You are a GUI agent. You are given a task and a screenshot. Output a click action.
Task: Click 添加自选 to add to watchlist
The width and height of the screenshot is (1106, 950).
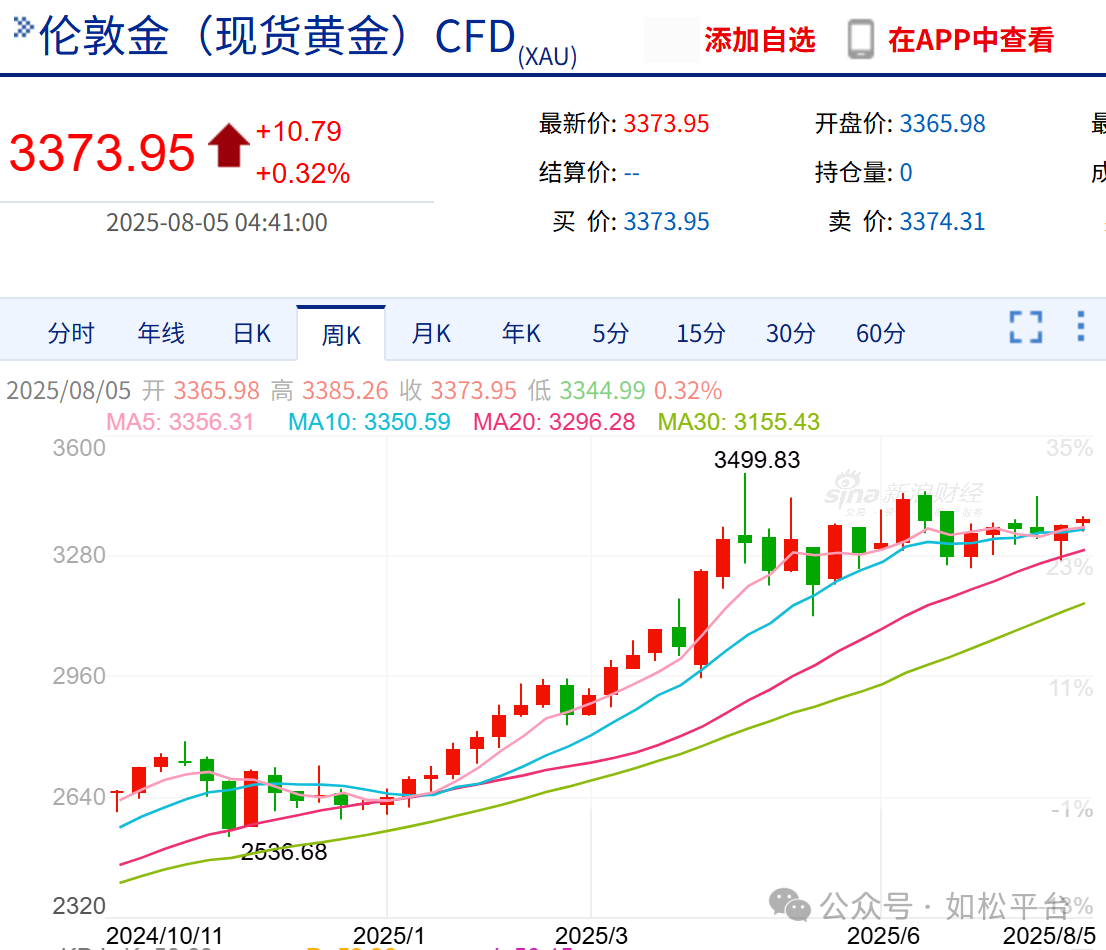(760, 39)
